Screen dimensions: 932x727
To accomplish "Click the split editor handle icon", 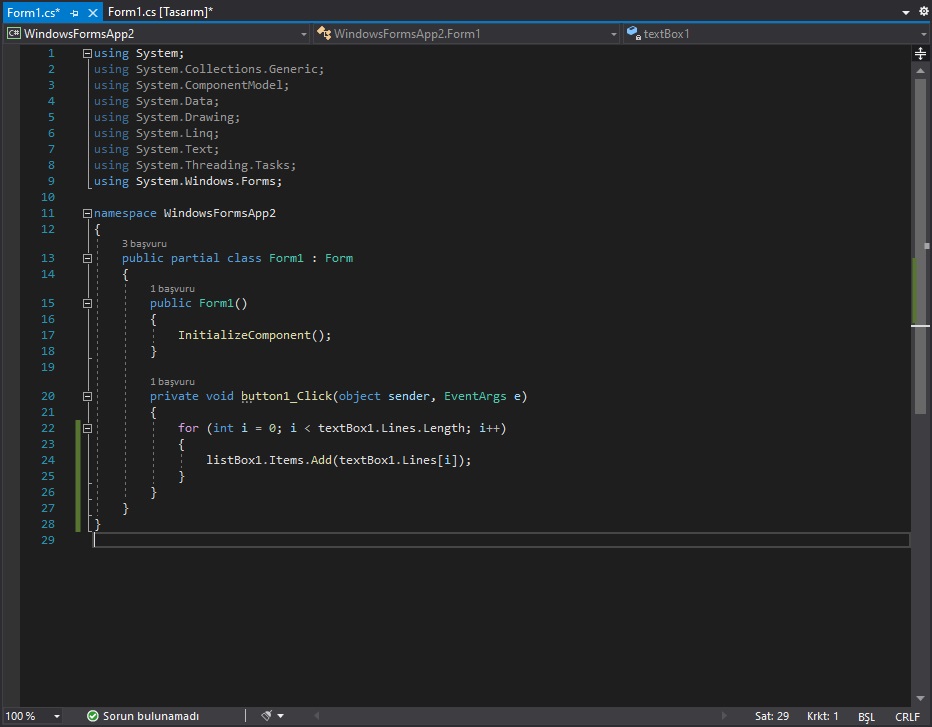I will pos(920,53).
